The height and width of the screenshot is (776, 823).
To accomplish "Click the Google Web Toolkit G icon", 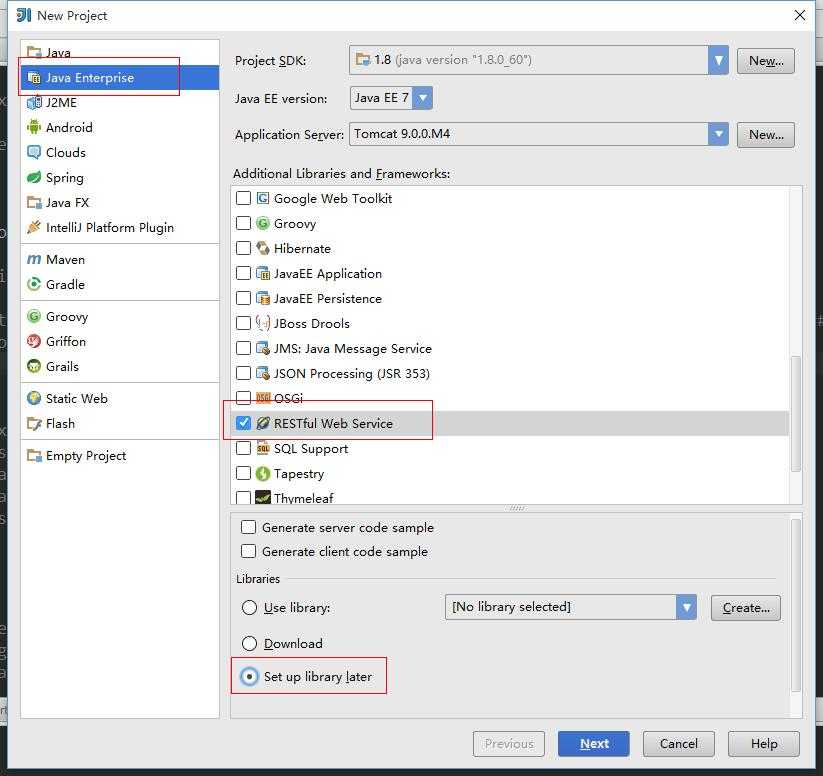I will tap(262, 198).
